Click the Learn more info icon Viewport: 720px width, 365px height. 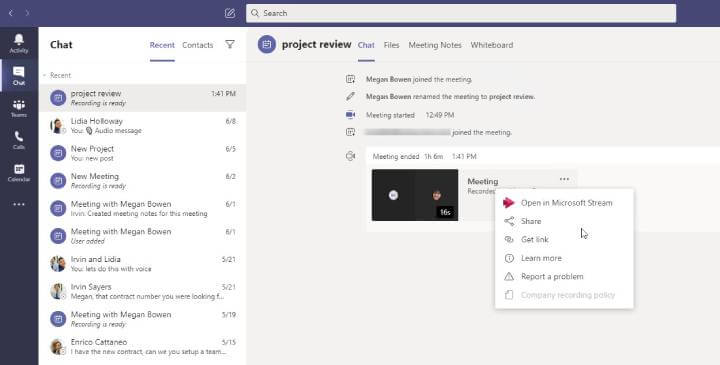pyautogui.click(x=509, y=258)
